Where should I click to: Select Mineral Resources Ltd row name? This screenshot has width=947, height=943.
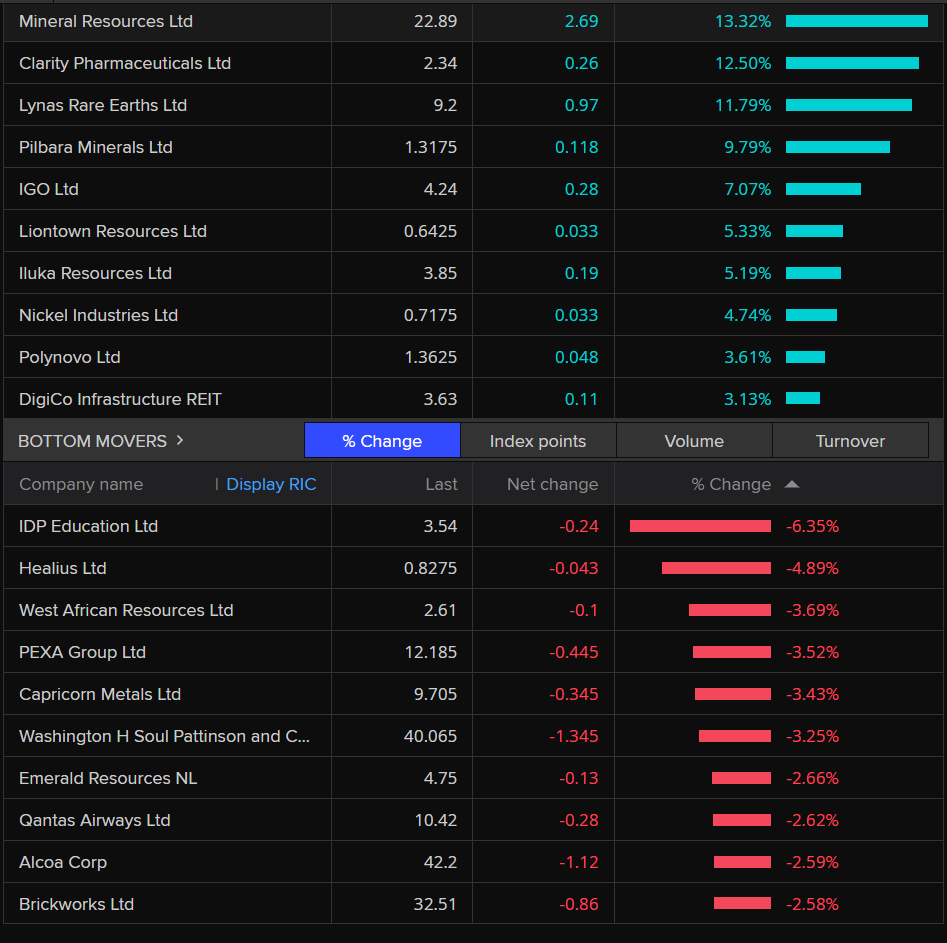(106, 21)
